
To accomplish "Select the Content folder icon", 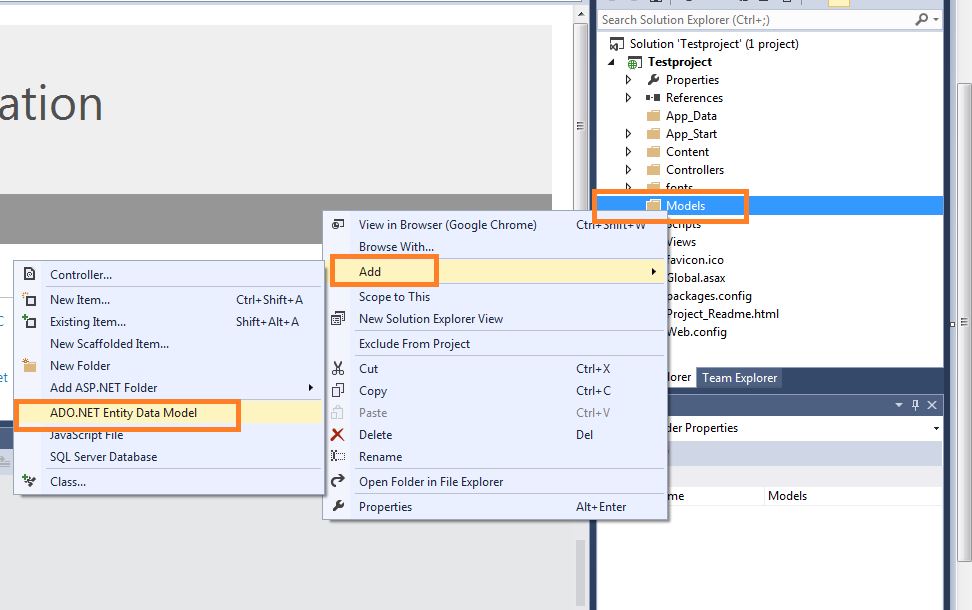I will (653, 152).
